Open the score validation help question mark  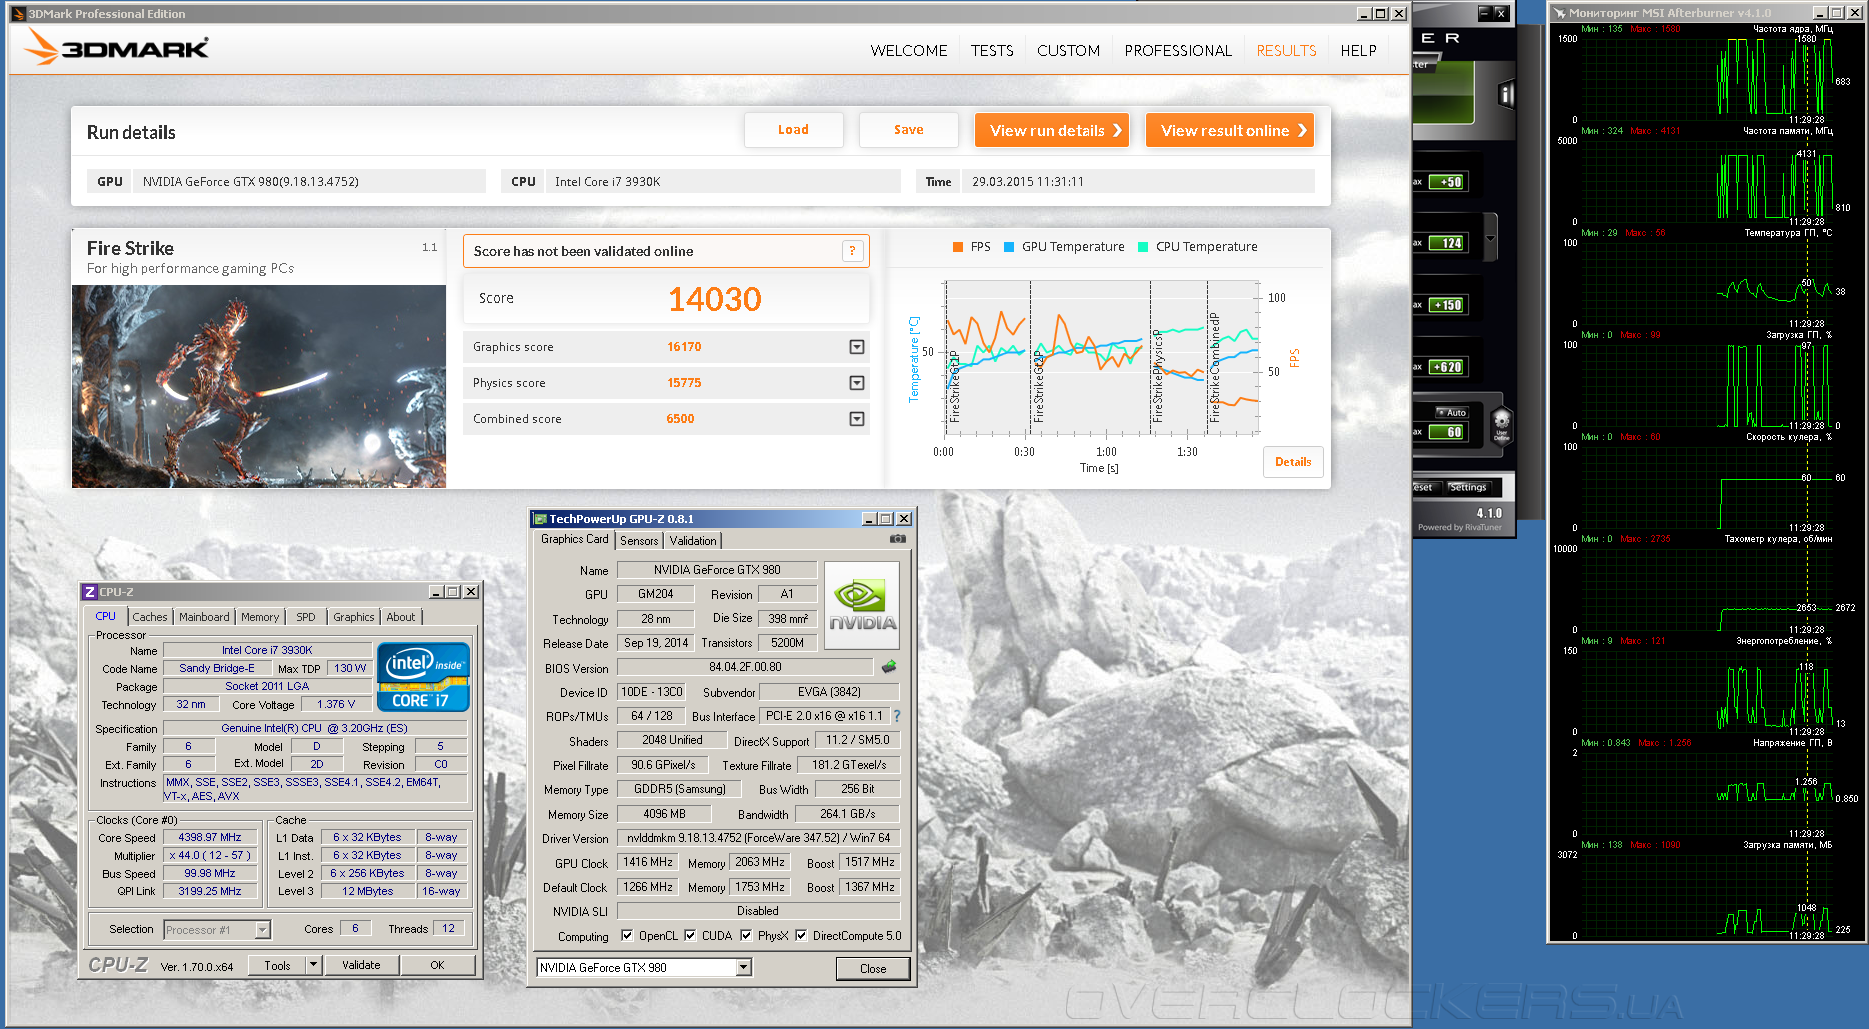pyautogui.click(x=852, y=251)
